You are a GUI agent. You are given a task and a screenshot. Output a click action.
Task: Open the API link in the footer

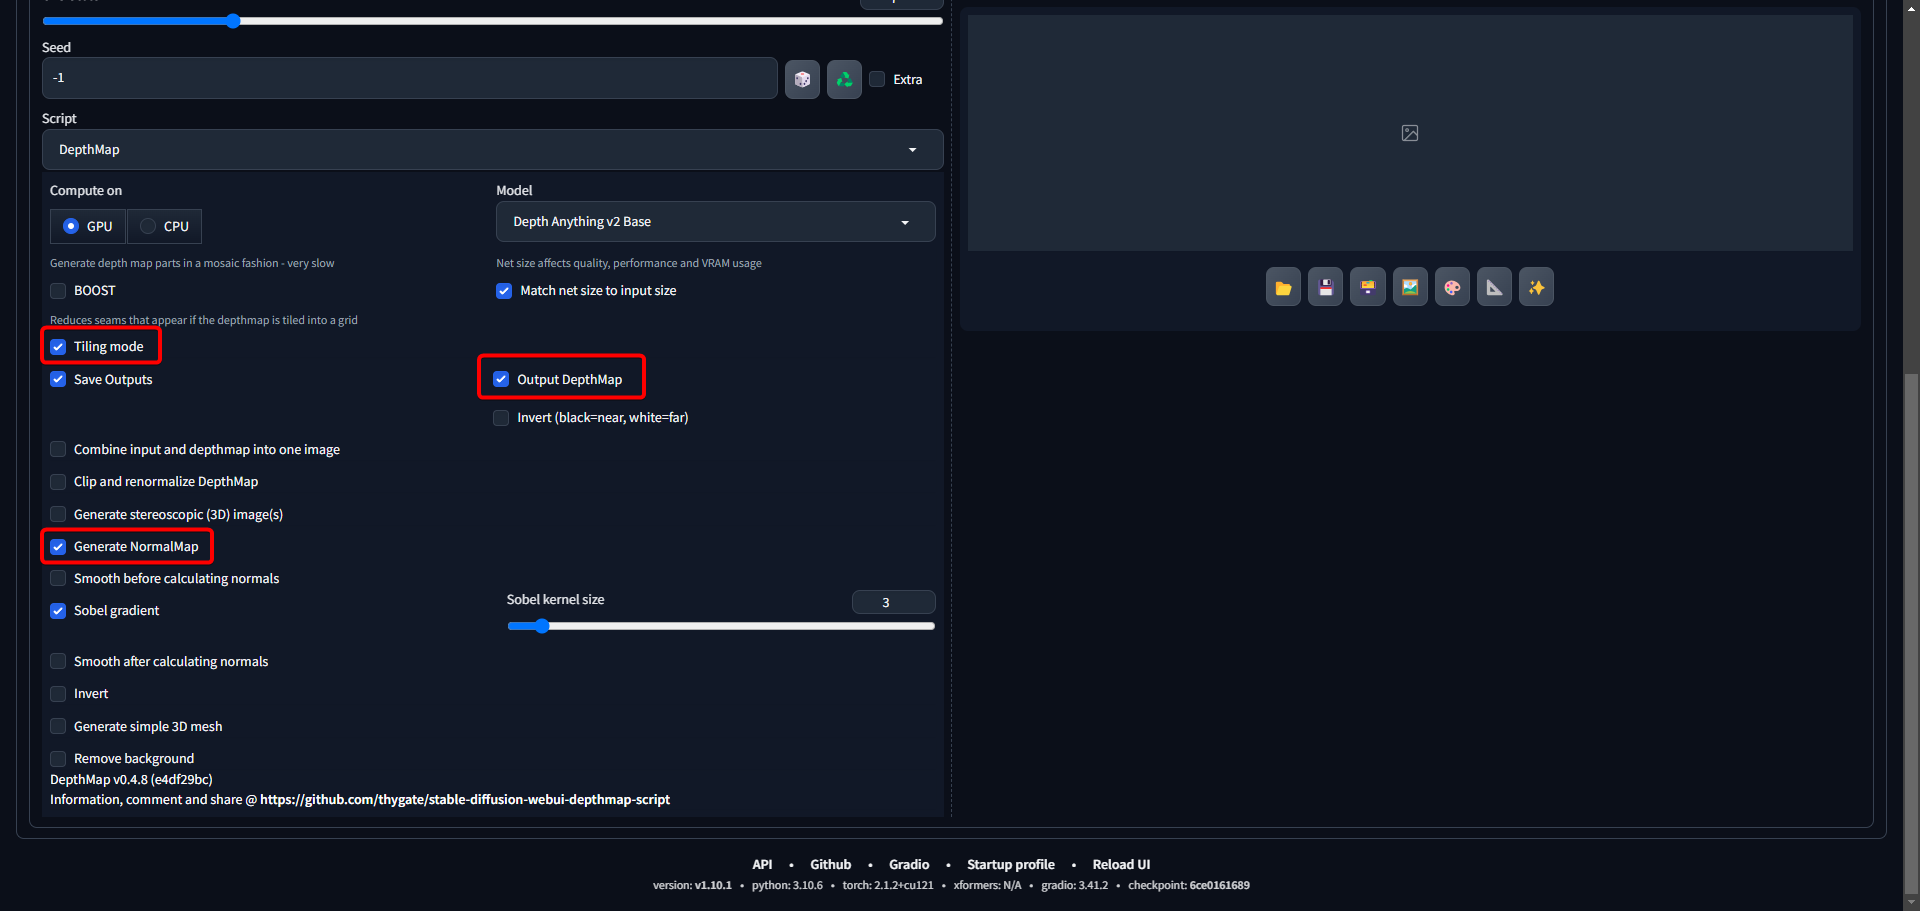(762, 865)
